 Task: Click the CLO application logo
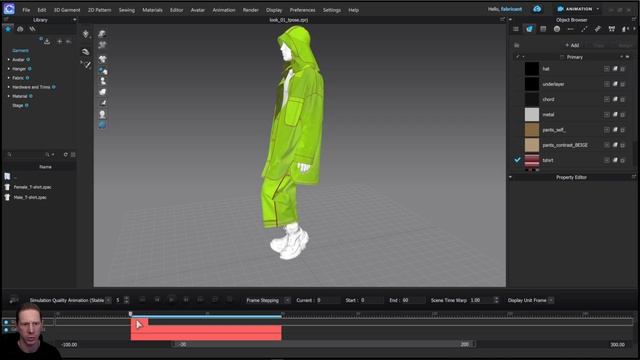point(9,9)
